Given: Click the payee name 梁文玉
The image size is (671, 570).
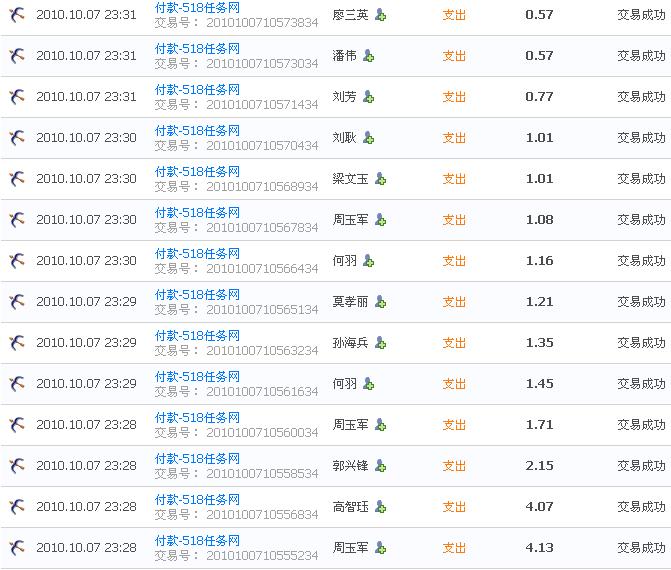Looking at the screenshot, I should pos(350,179).
